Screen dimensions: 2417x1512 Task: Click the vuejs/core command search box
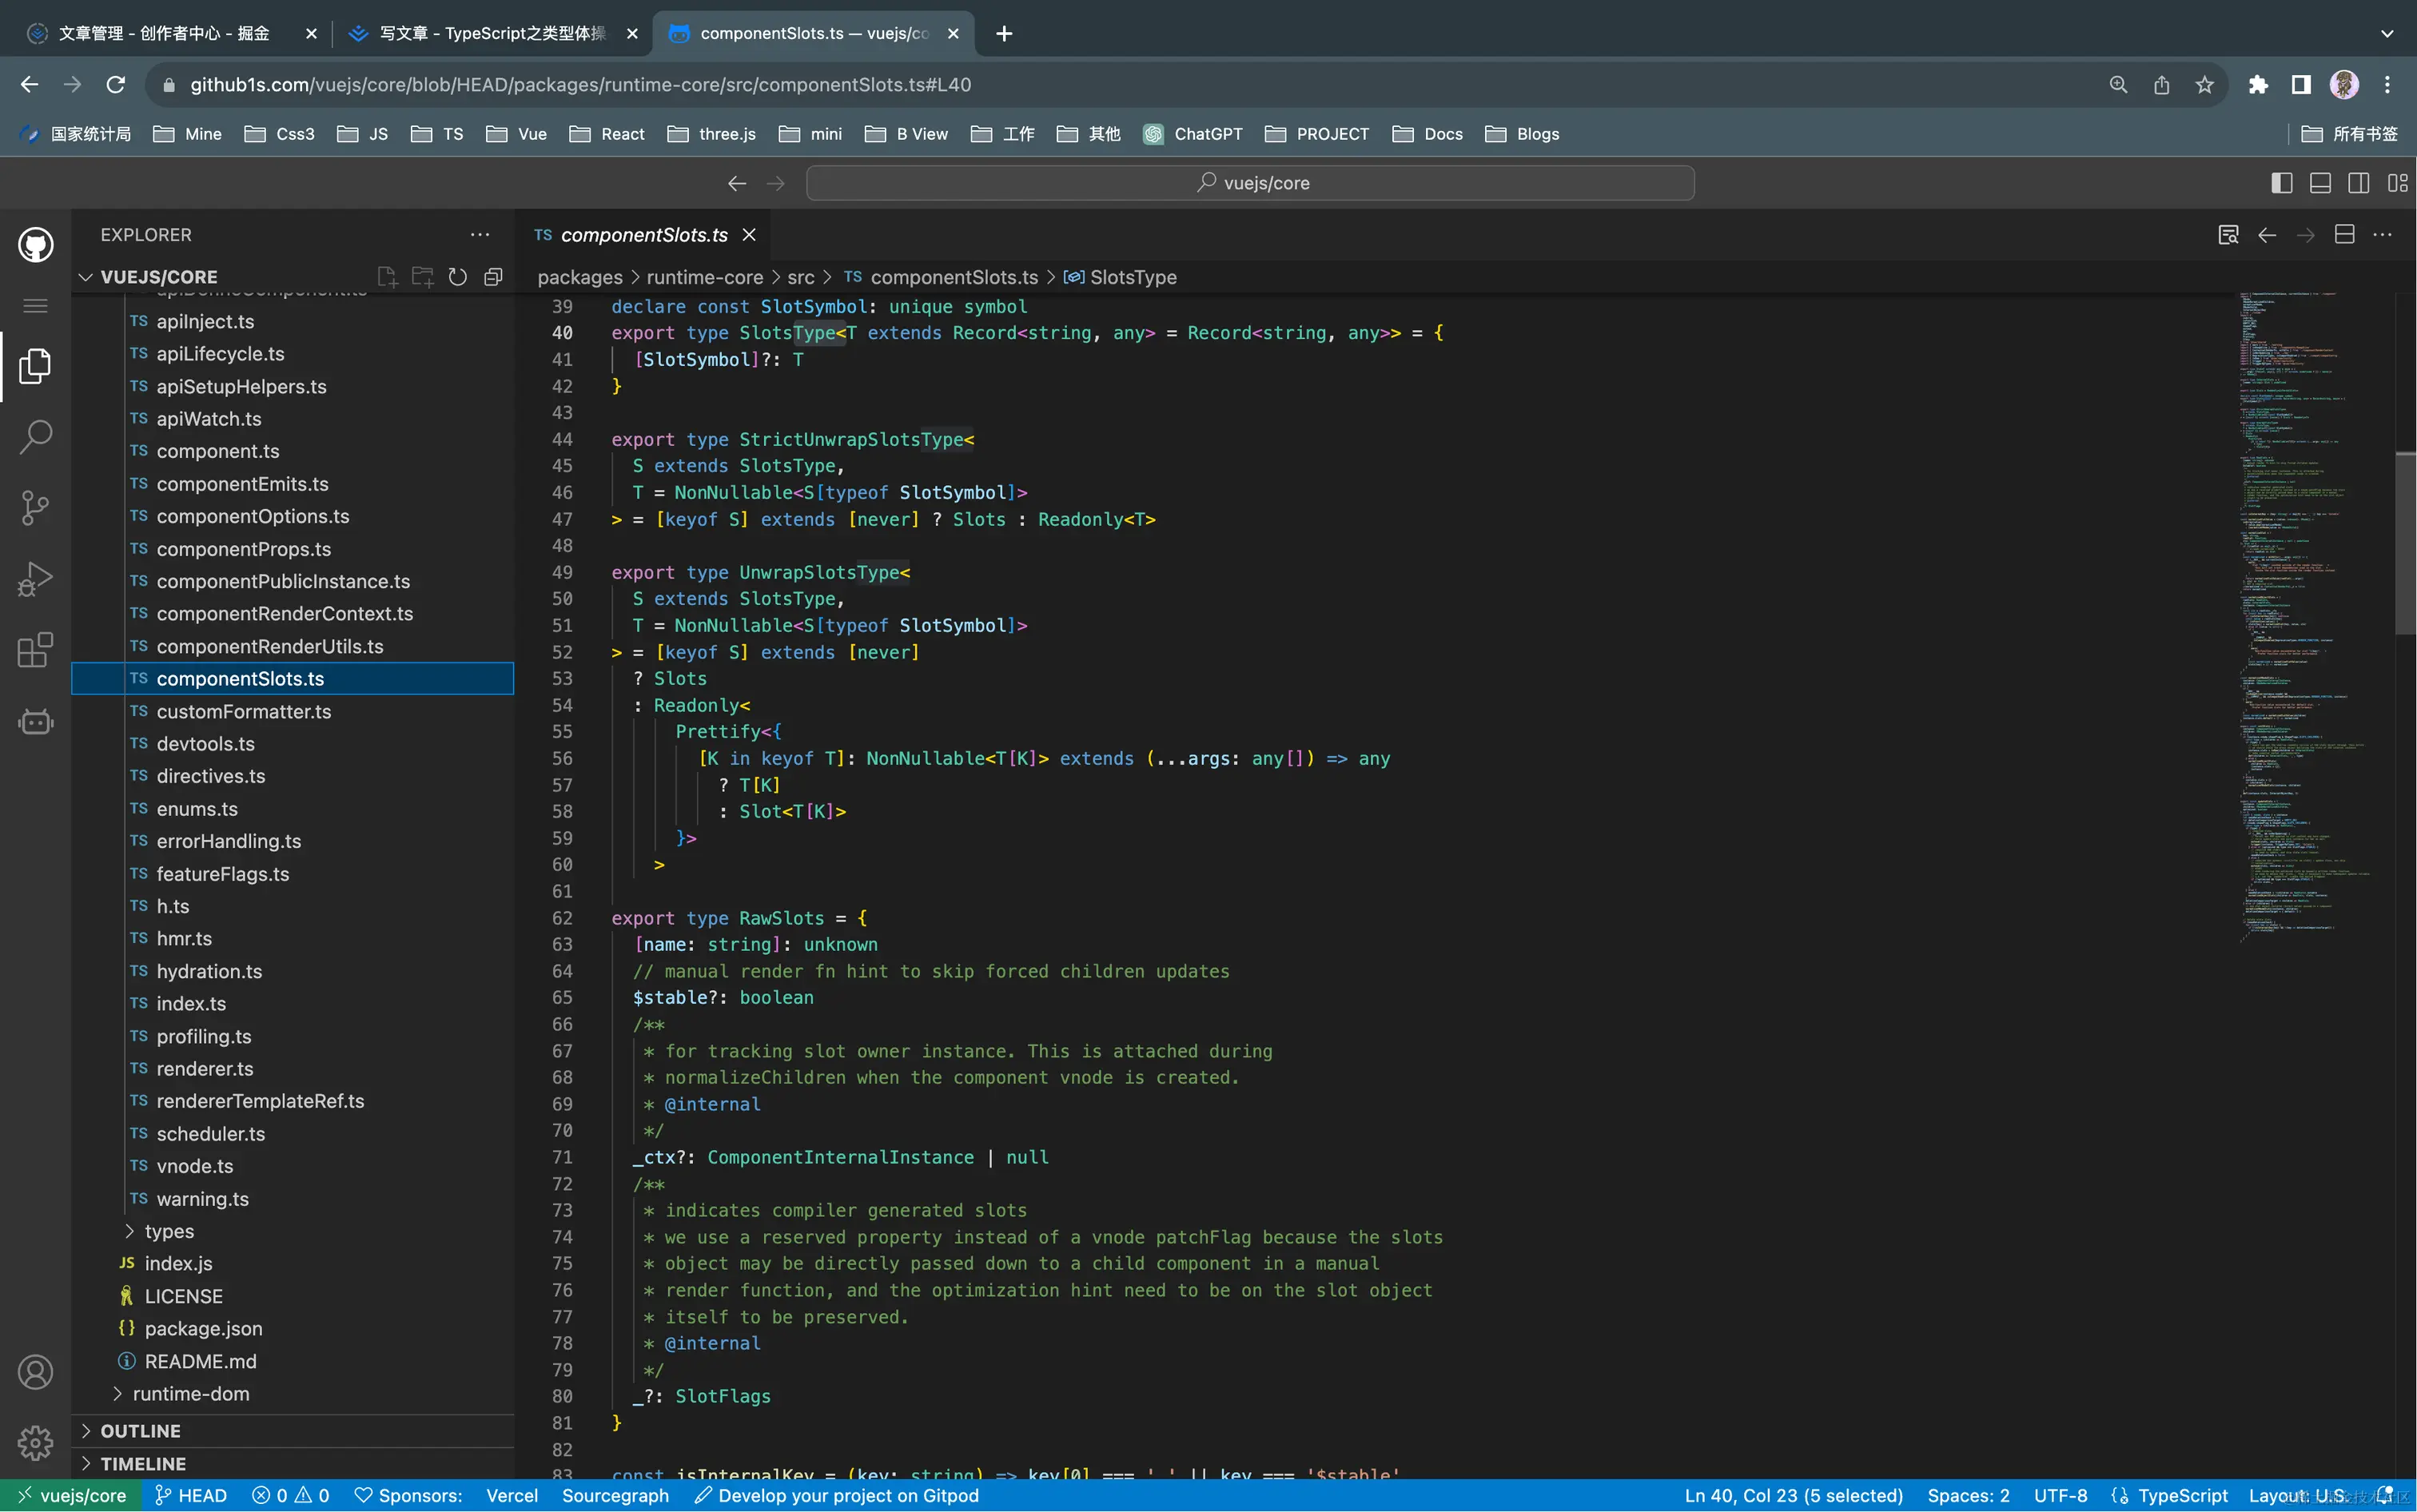pos(1250,183)
